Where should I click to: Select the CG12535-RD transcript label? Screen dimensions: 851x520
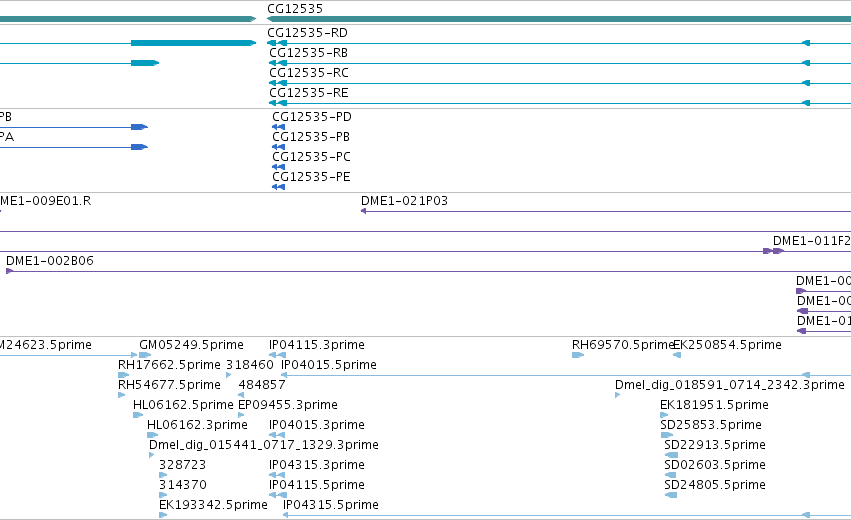[x=307, y=33]
